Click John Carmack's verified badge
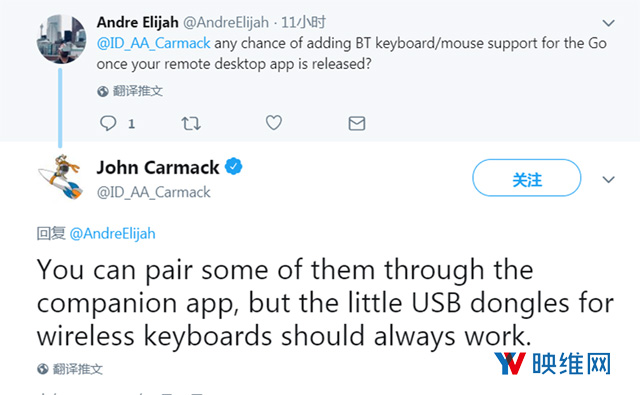640x395 pixels. click(233, 166)
